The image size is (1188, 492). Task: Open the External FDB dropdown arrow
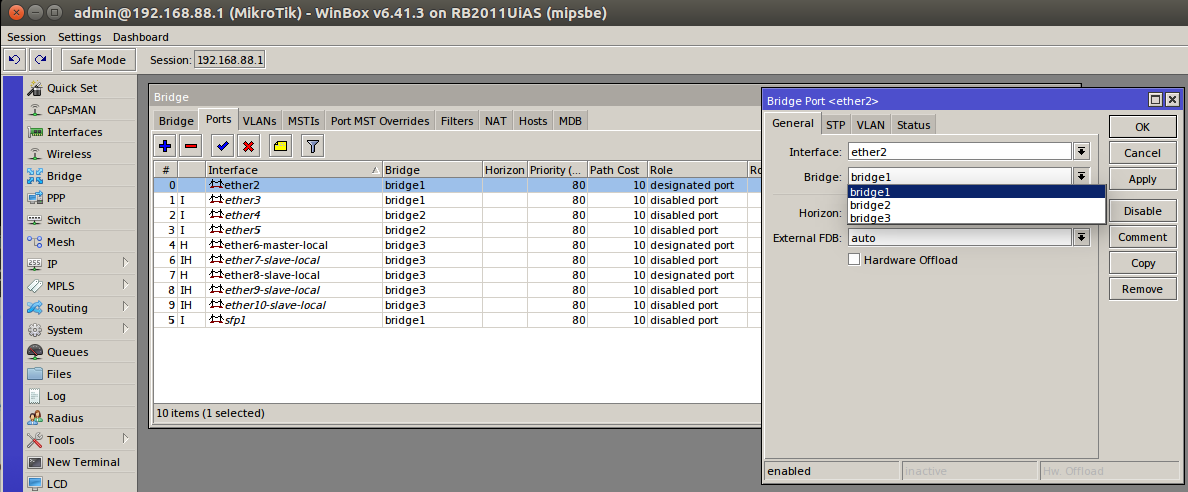[x=1081, y=238]
